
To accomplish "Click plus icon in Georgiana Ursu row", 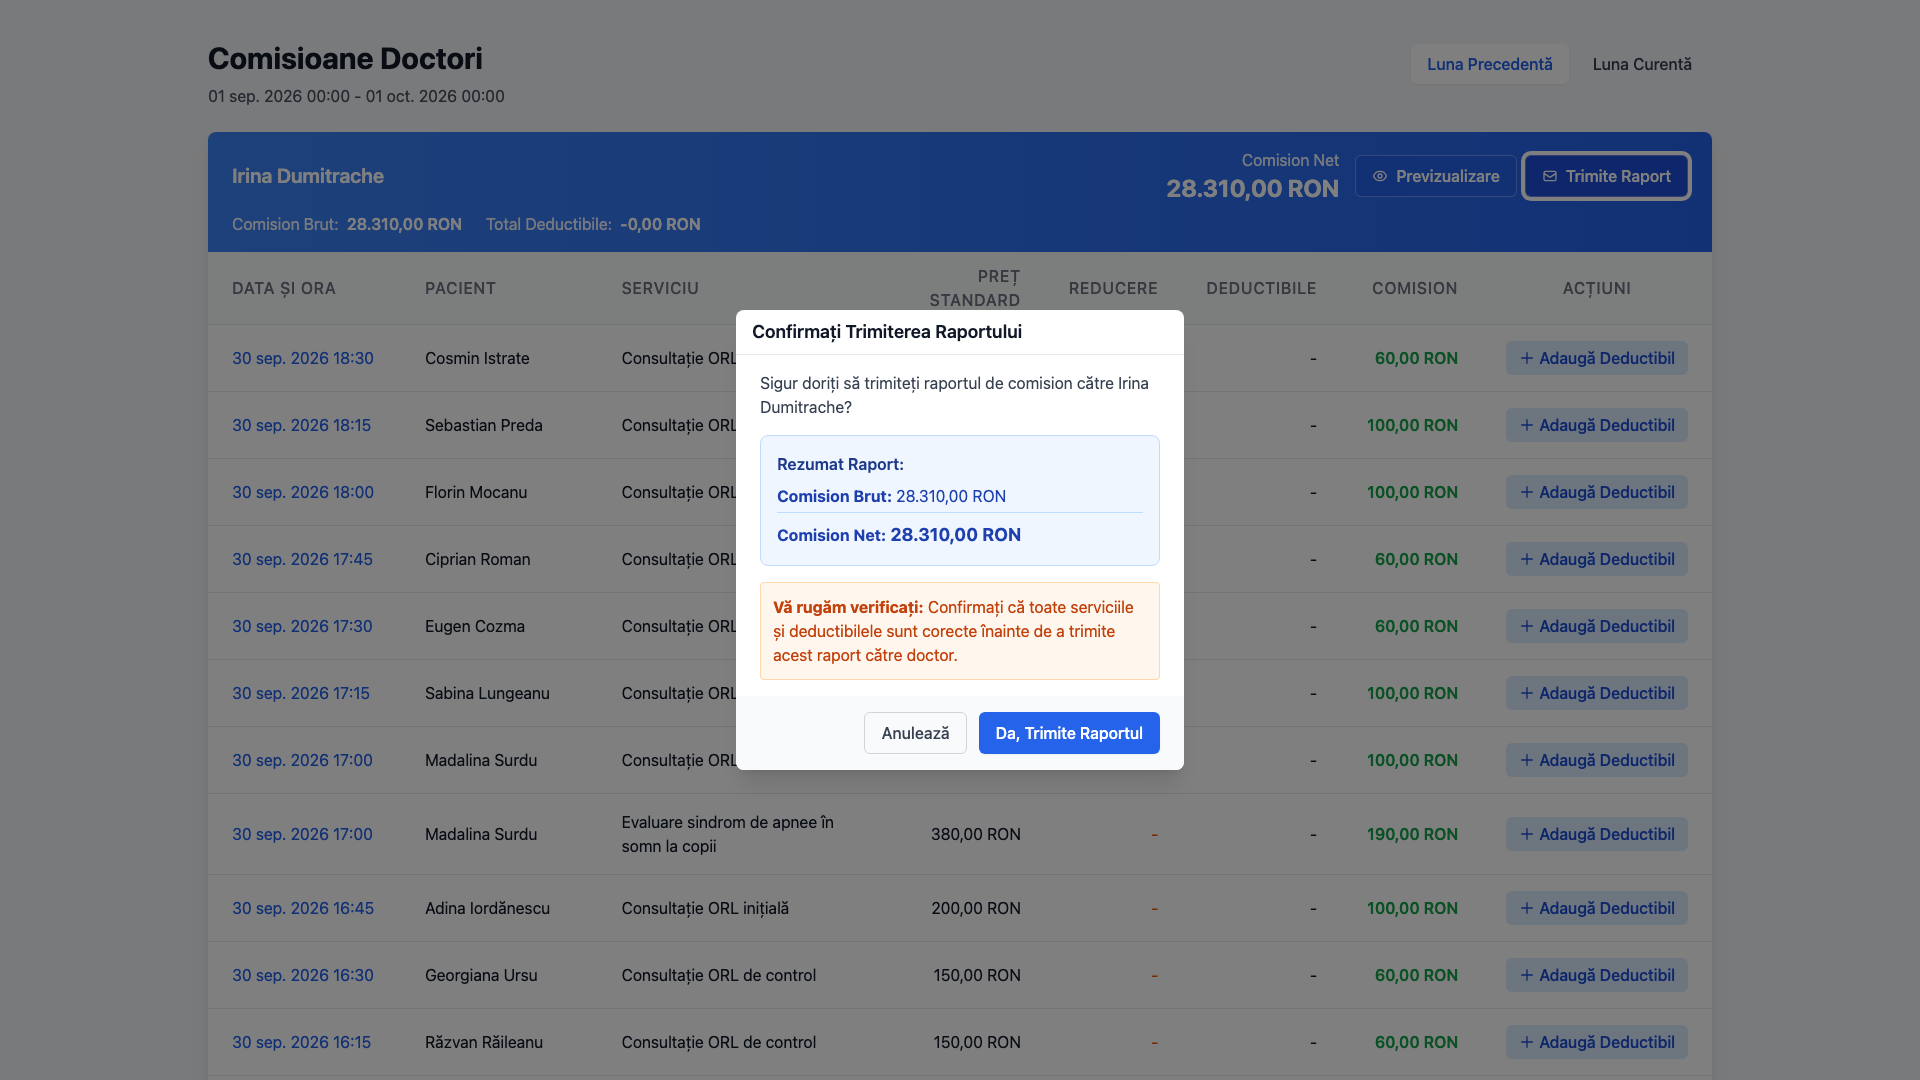I will 1527,975.
